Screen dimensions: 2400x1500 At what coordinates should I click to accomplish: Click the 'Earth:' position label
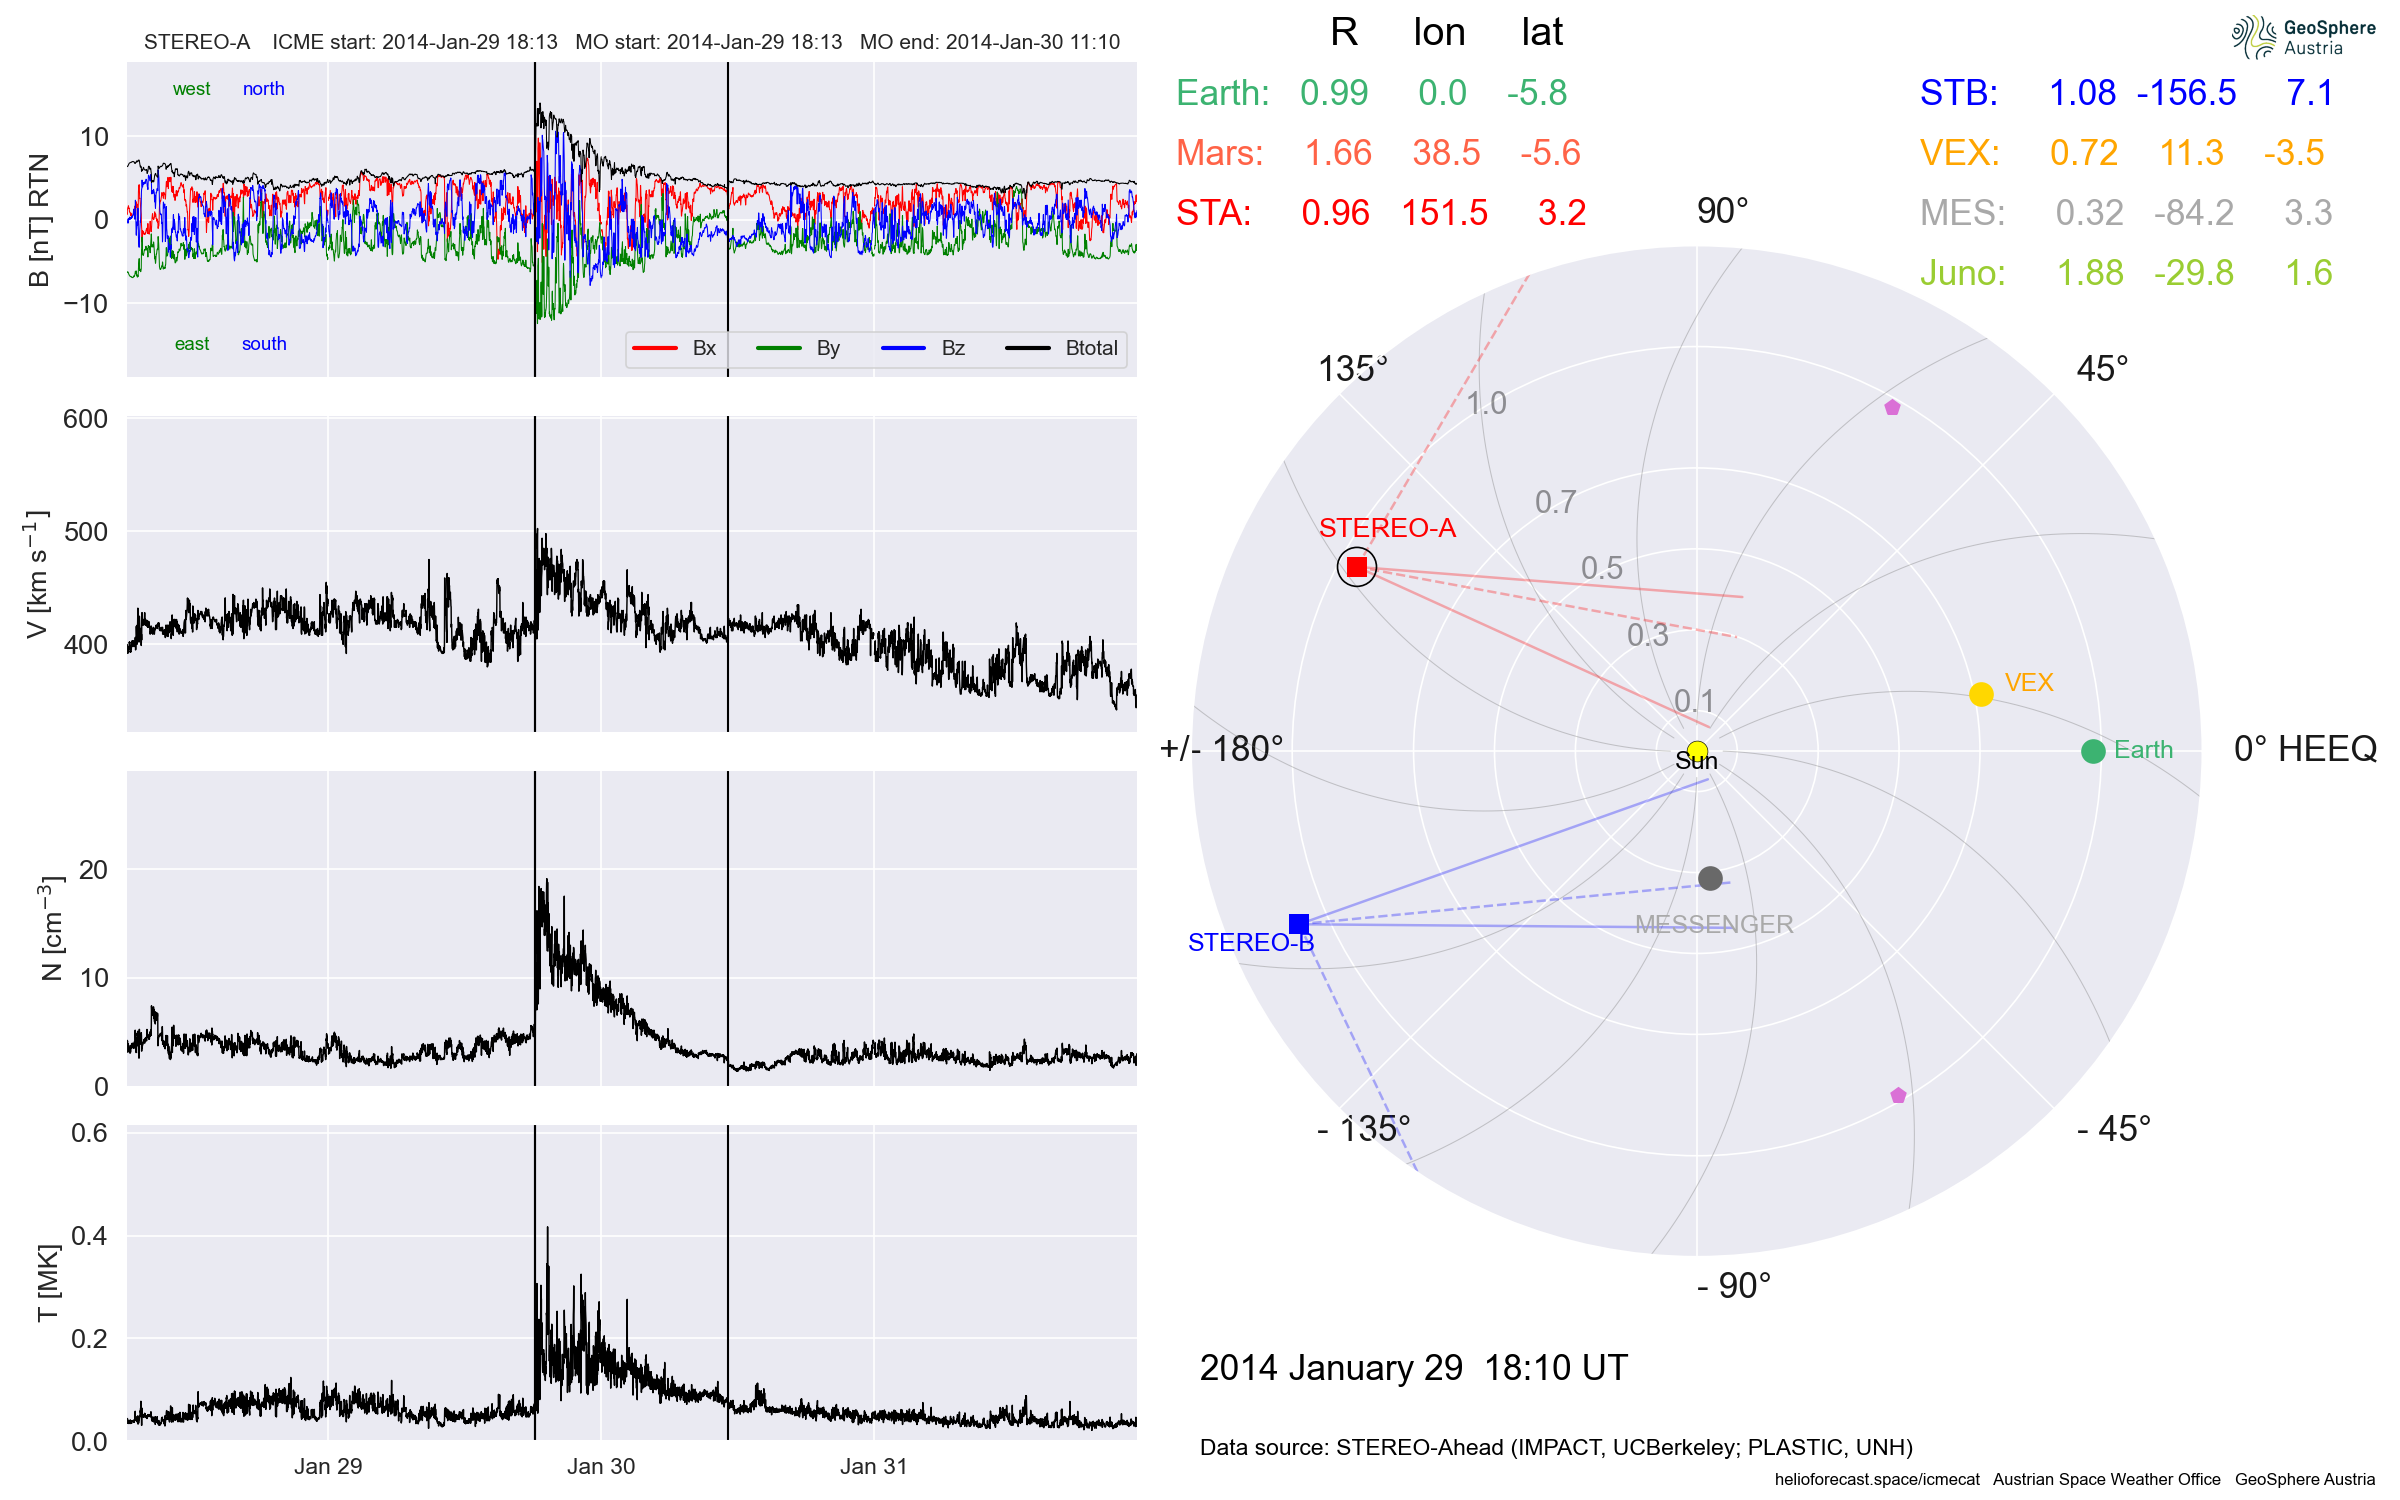1222,93
